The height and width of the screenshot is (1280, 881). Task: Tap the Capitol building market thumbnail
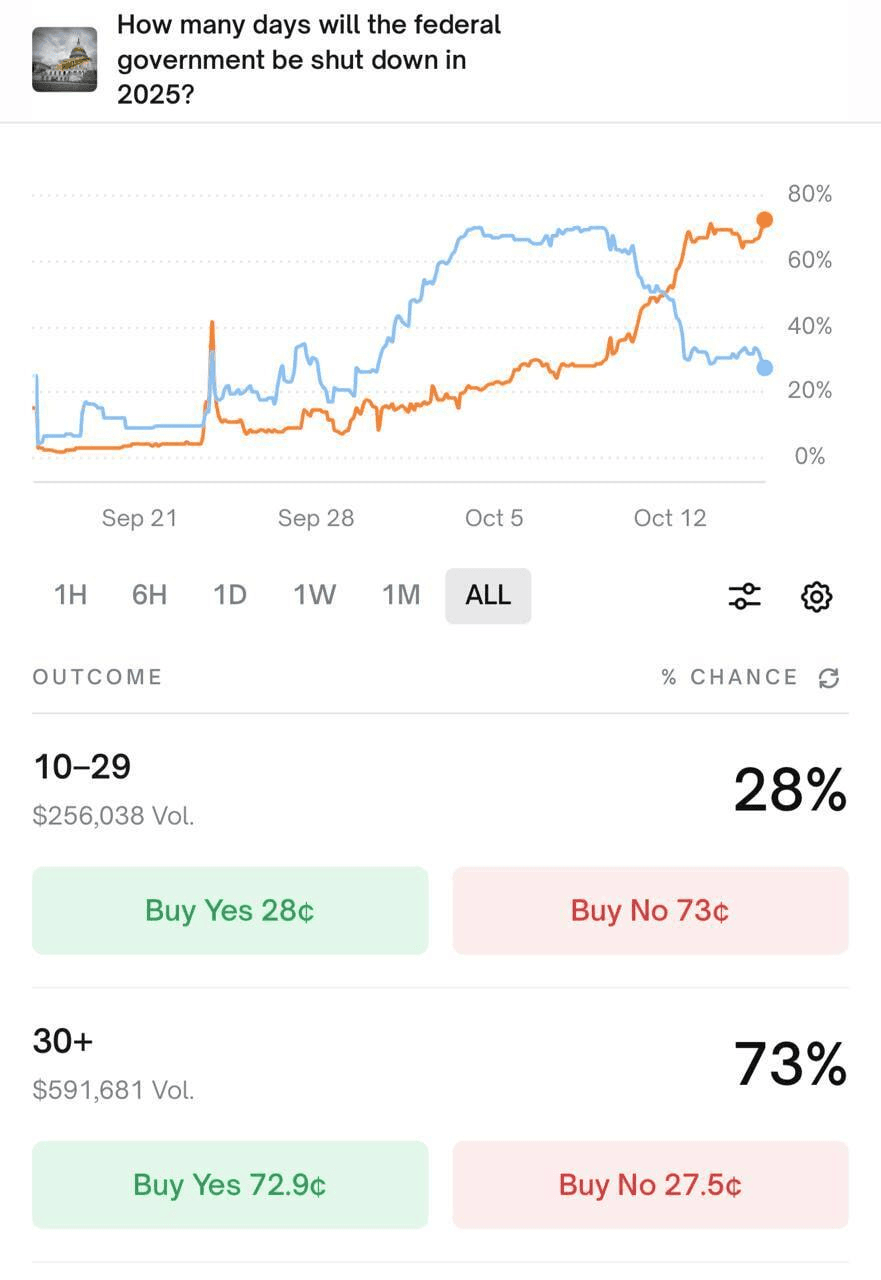pyautogui.click(x=65, y=60)
